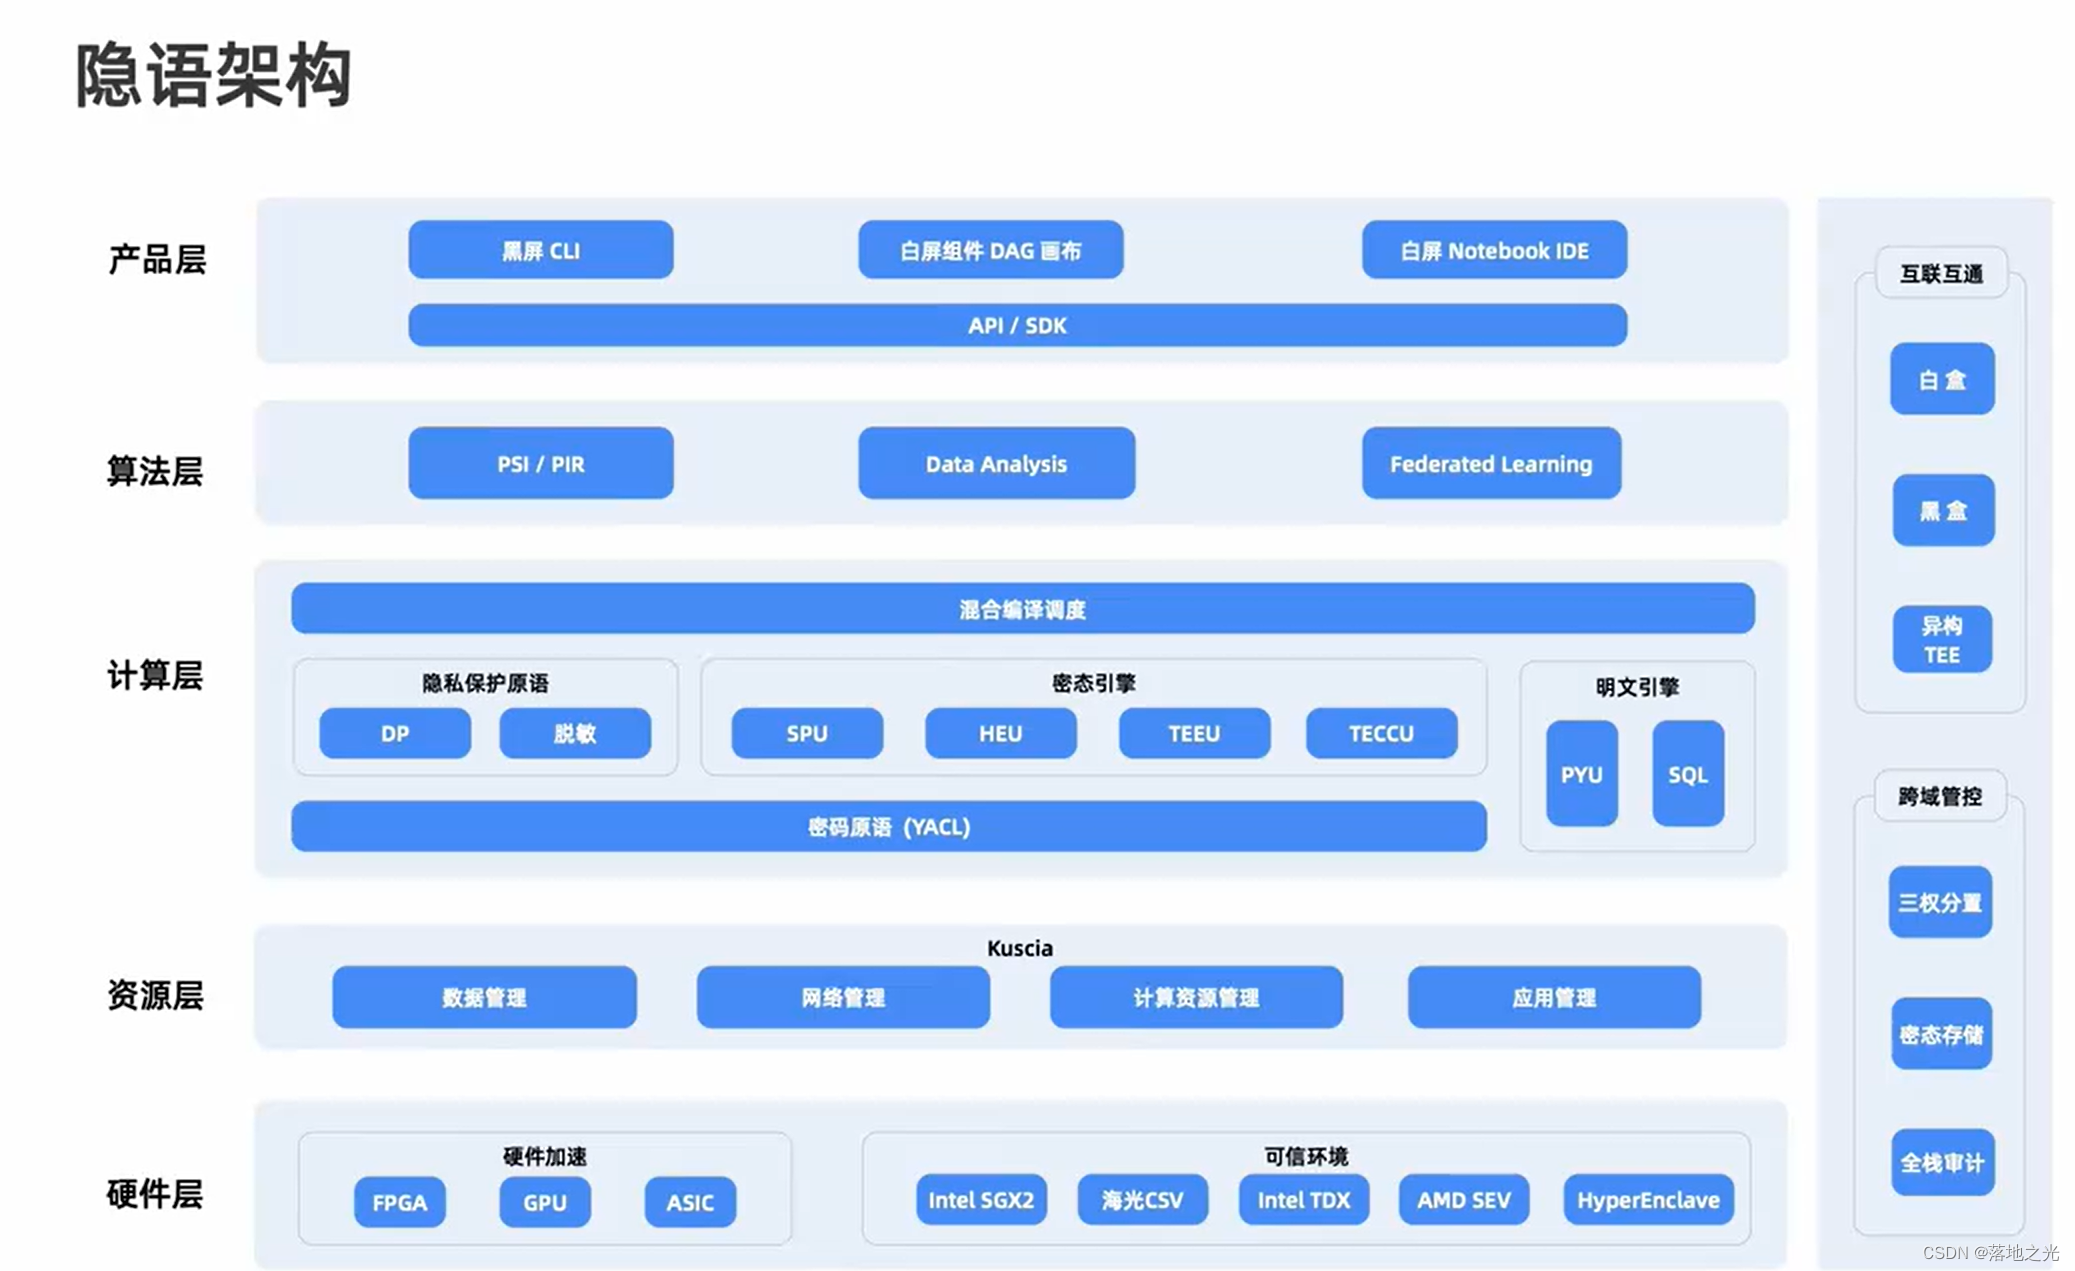The image size is (2075, 1271).
Task: Select the PSI / PIR block
Action: (x=540, y=463)
